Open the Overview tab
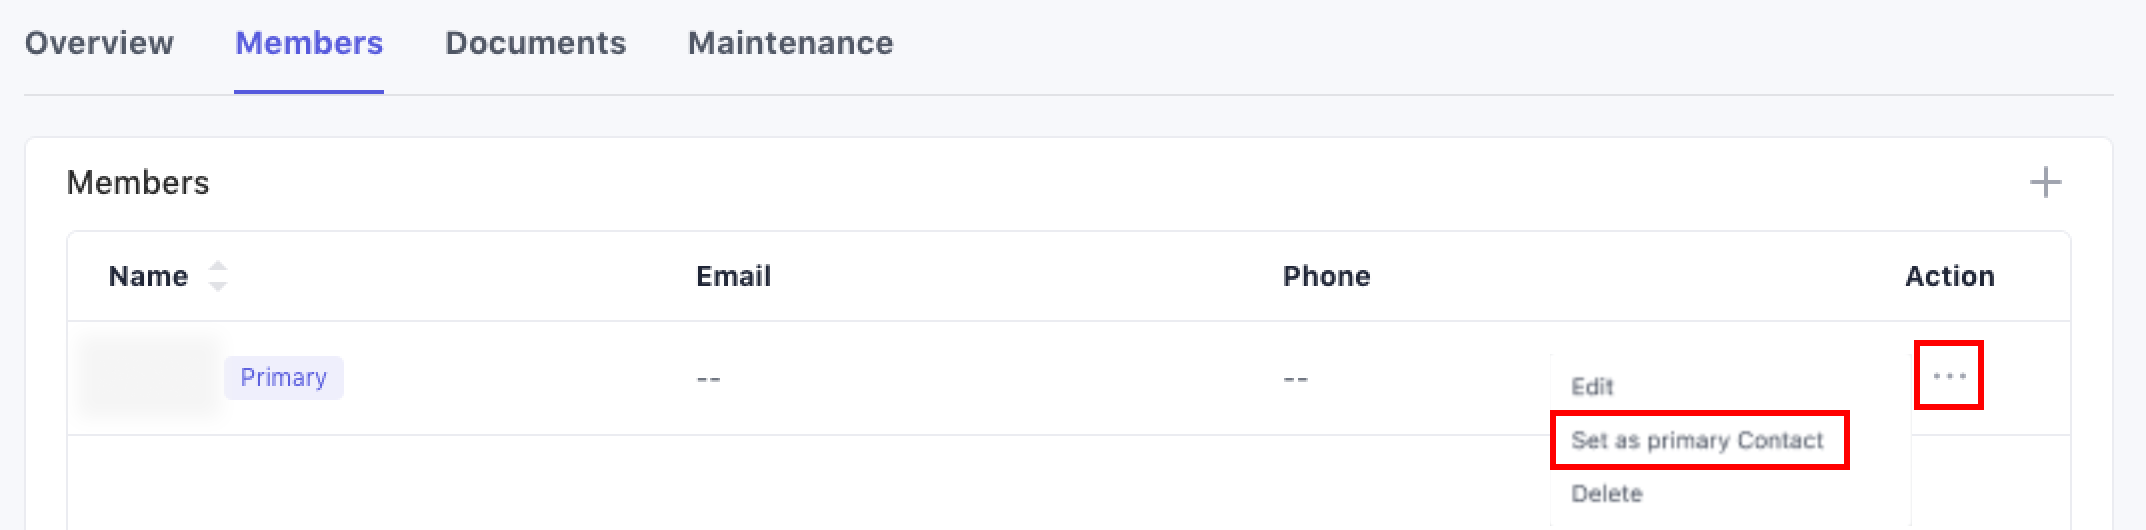The height and width of the screenshot is (530, 2146). [99, 43]
